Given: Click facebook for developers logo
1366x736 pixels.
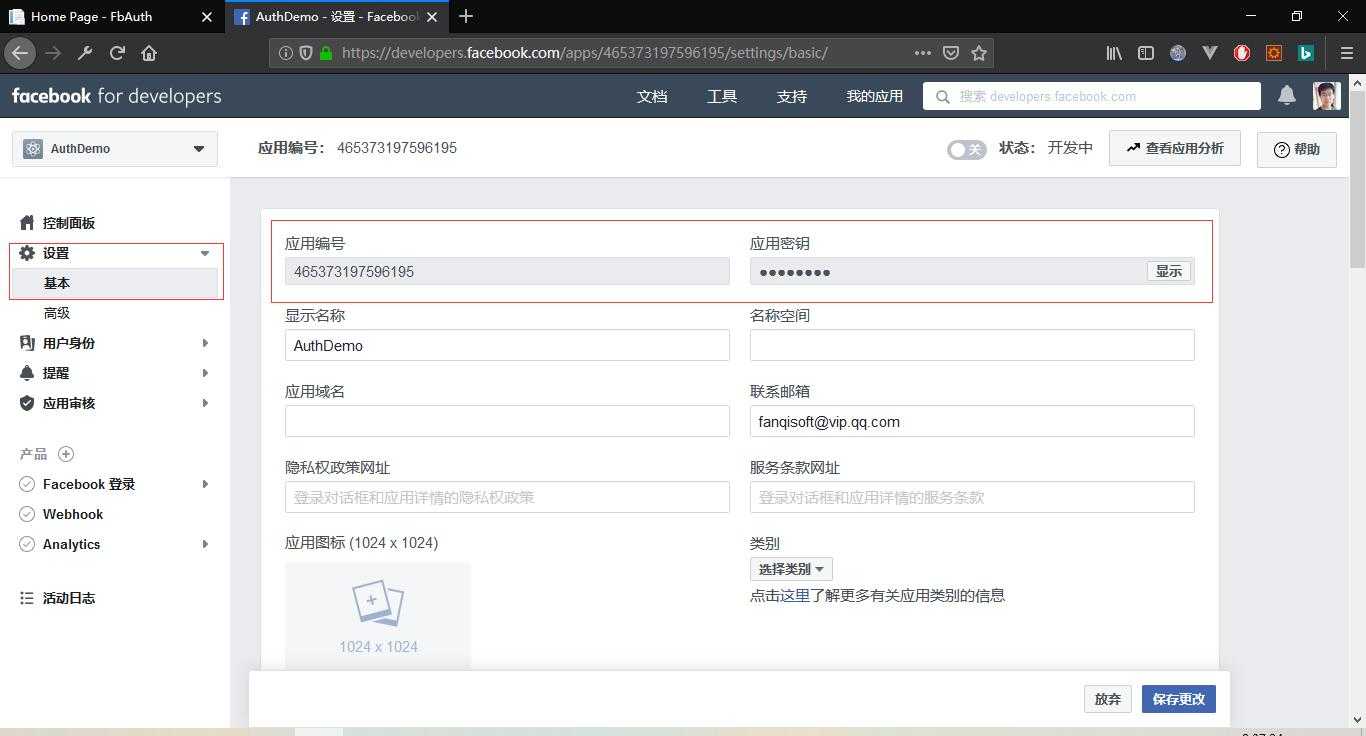Looking at the screenshot, I should click(x=116, y=96).
